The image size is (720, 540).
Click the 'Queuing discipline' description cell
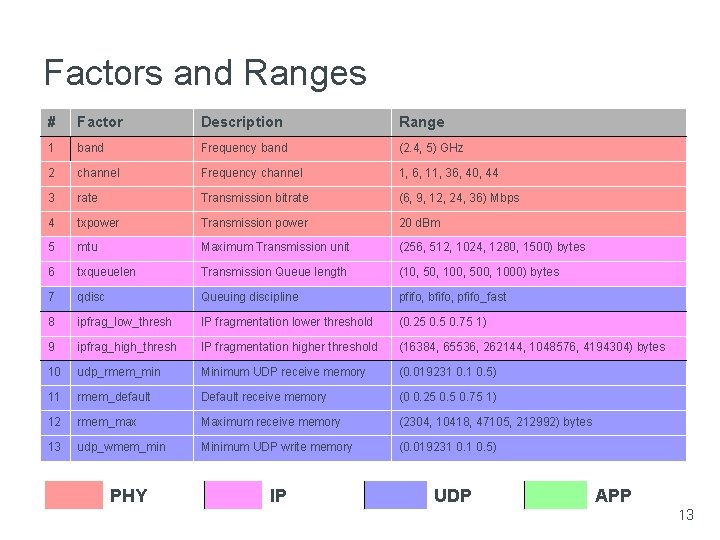pyautogui.click(x=249, y=297)
